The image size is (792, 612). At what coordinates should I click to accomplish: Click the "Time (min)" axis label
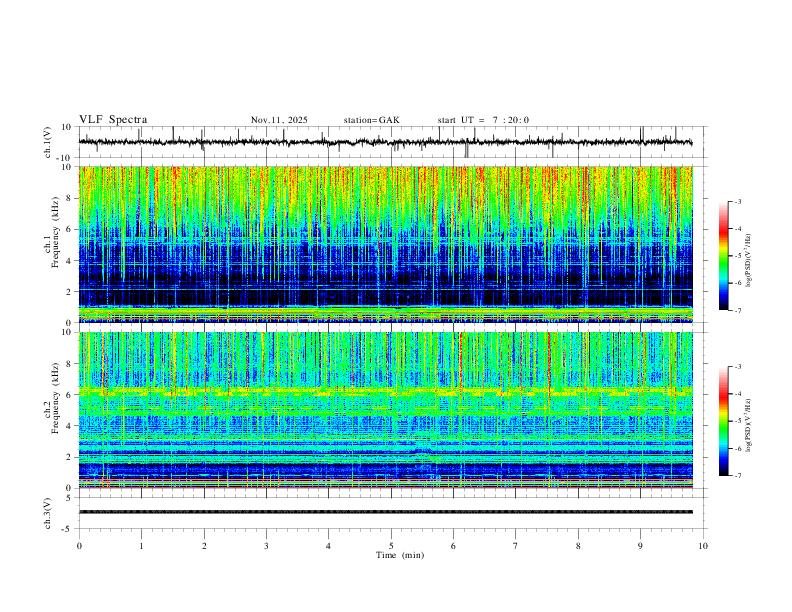(400, 555)
